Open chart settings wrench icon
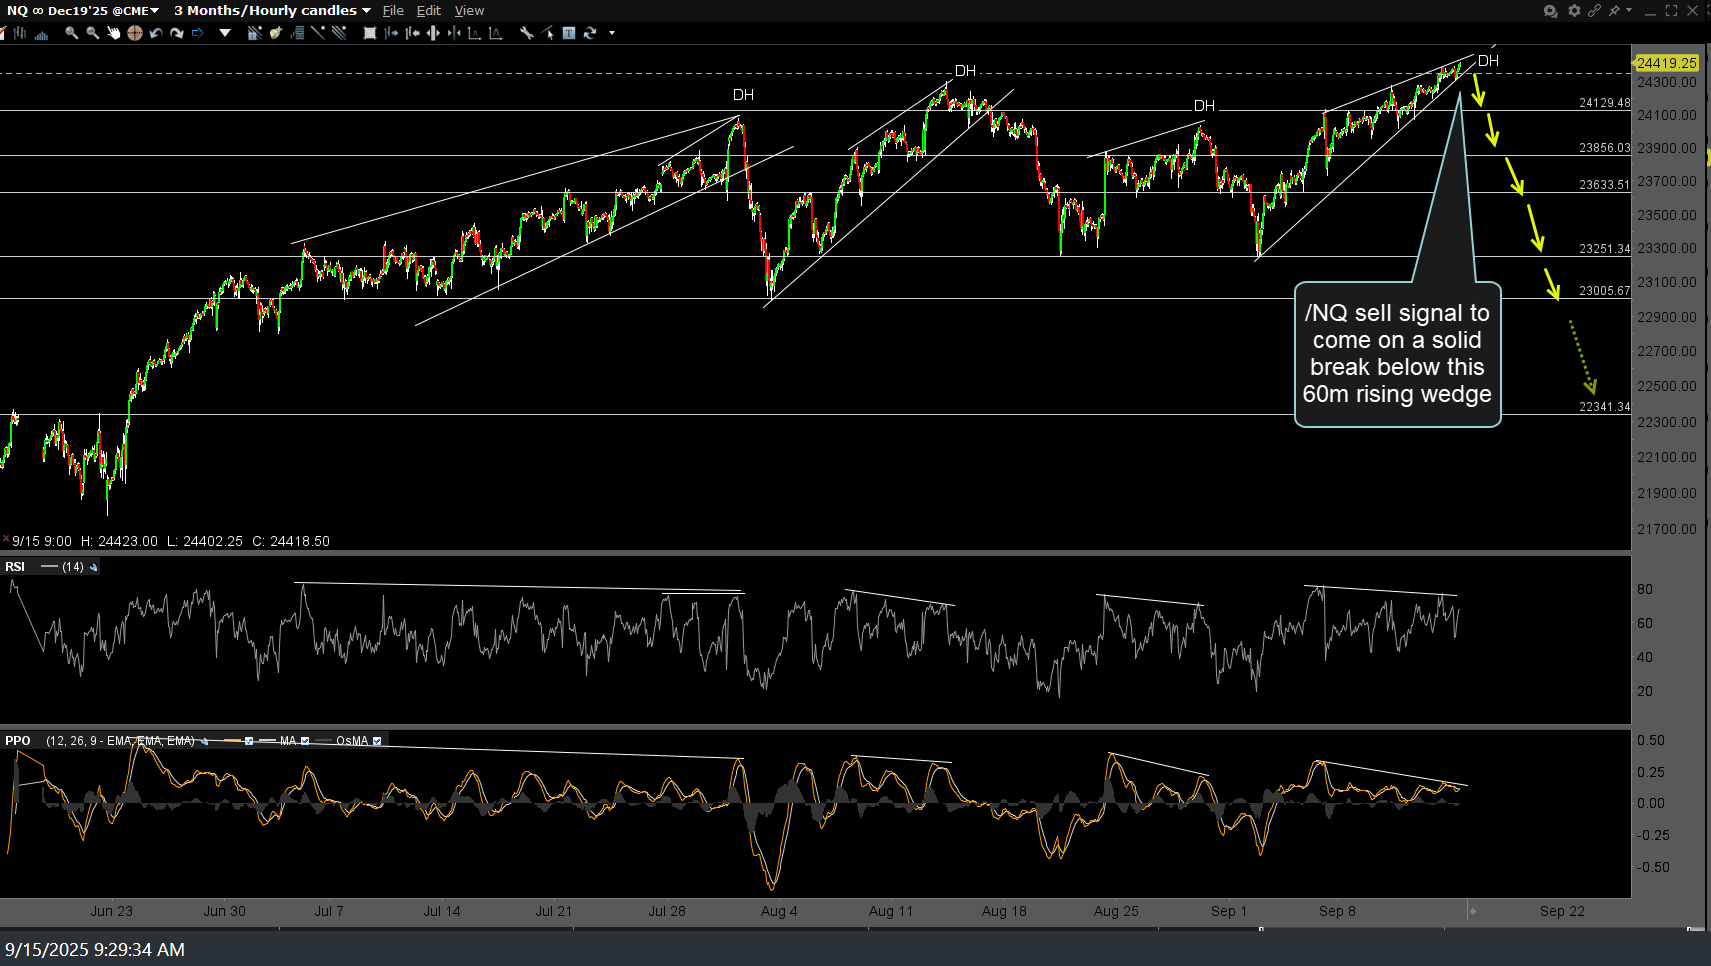This screenshot has height=966, width=1711. (526, 33)
